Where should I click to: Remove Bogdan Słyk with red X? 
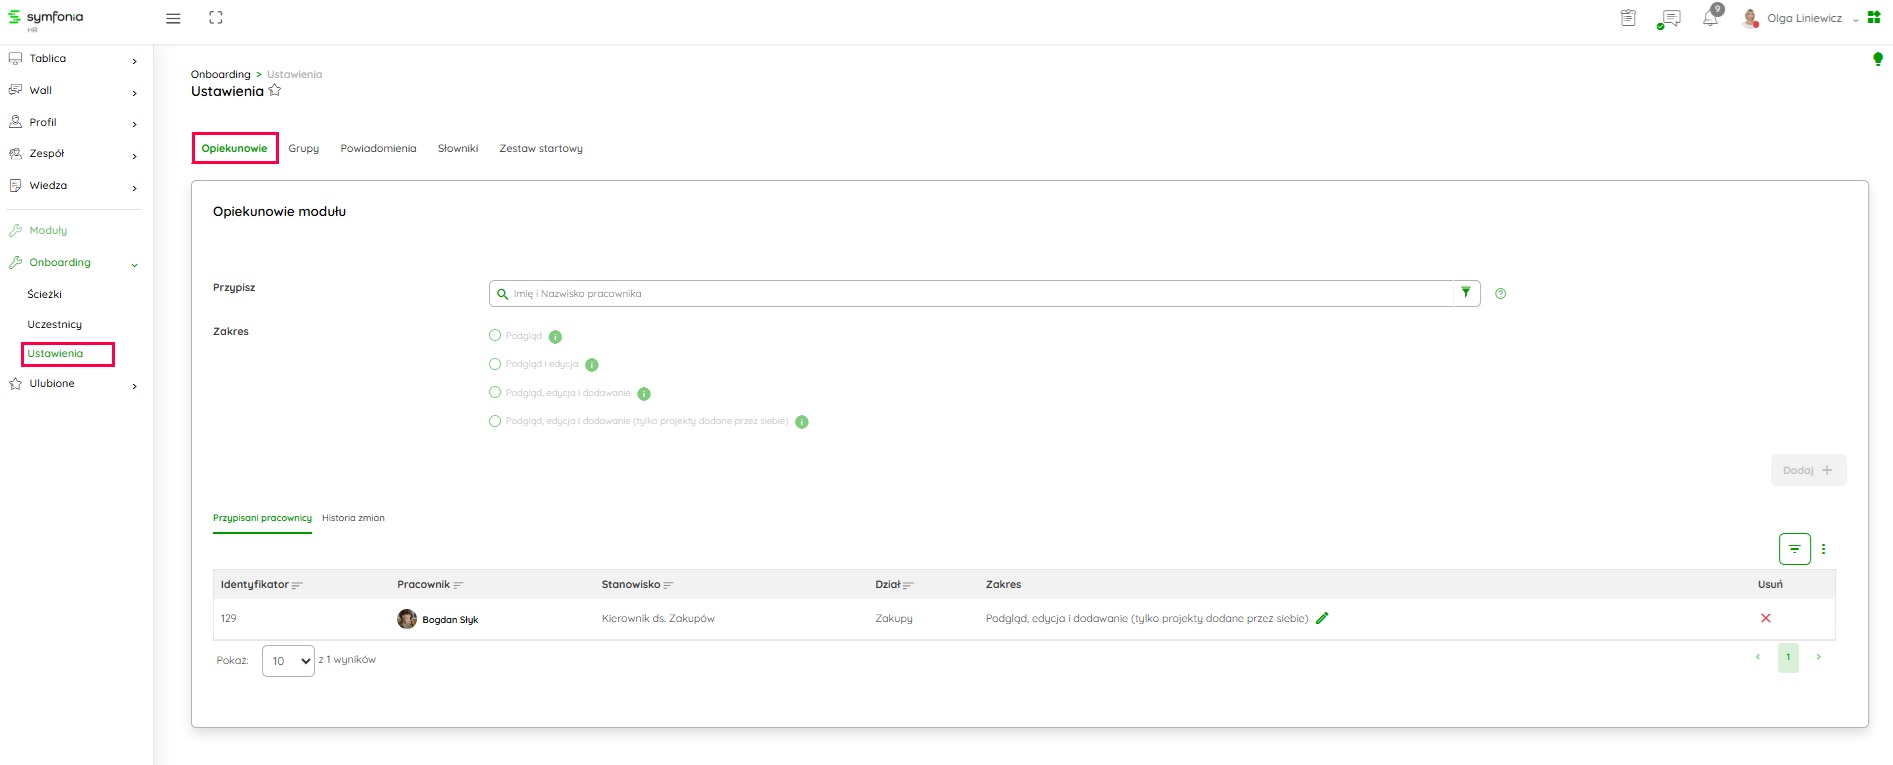click(1765, 618)
